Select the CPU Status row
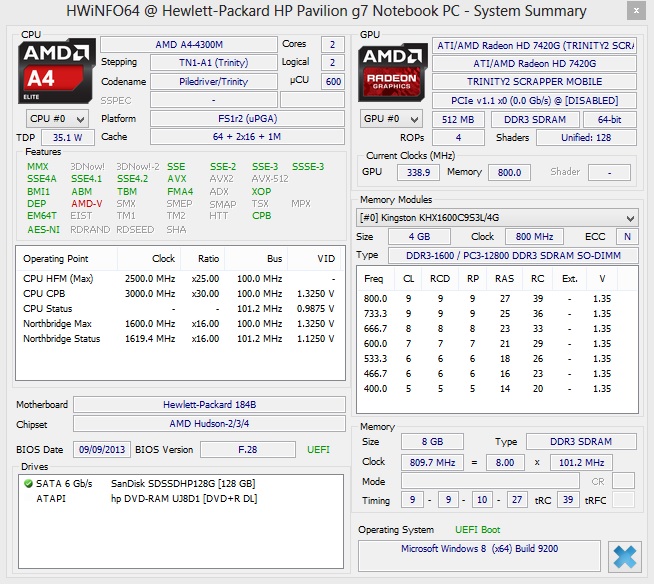The image size is (654, 584). (179, 309)
